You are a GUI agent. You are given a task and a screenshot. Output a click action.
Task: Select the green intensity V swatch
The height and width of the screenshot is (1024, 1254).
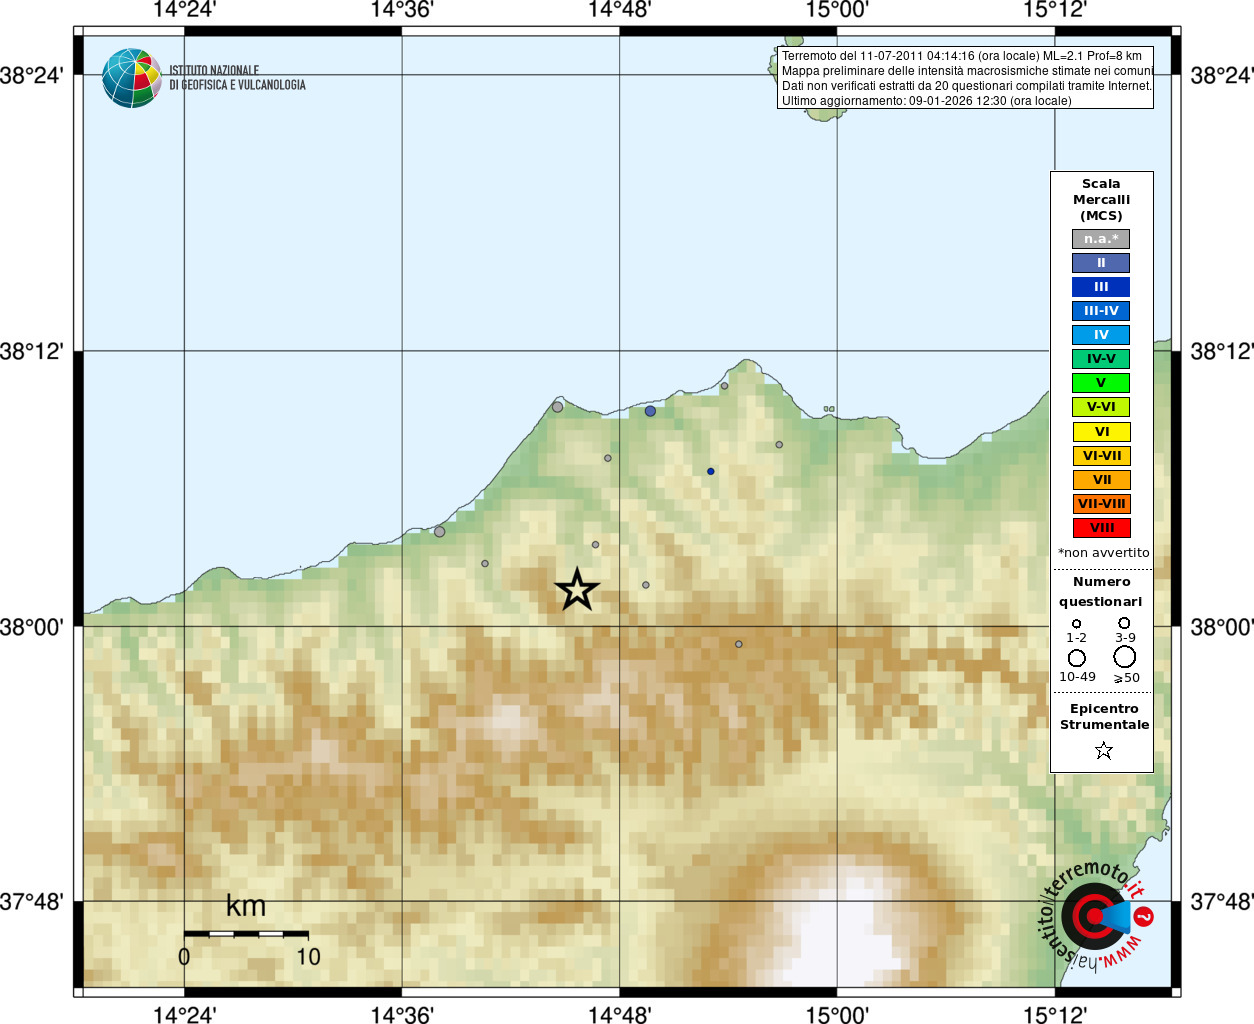[1101, 383]
